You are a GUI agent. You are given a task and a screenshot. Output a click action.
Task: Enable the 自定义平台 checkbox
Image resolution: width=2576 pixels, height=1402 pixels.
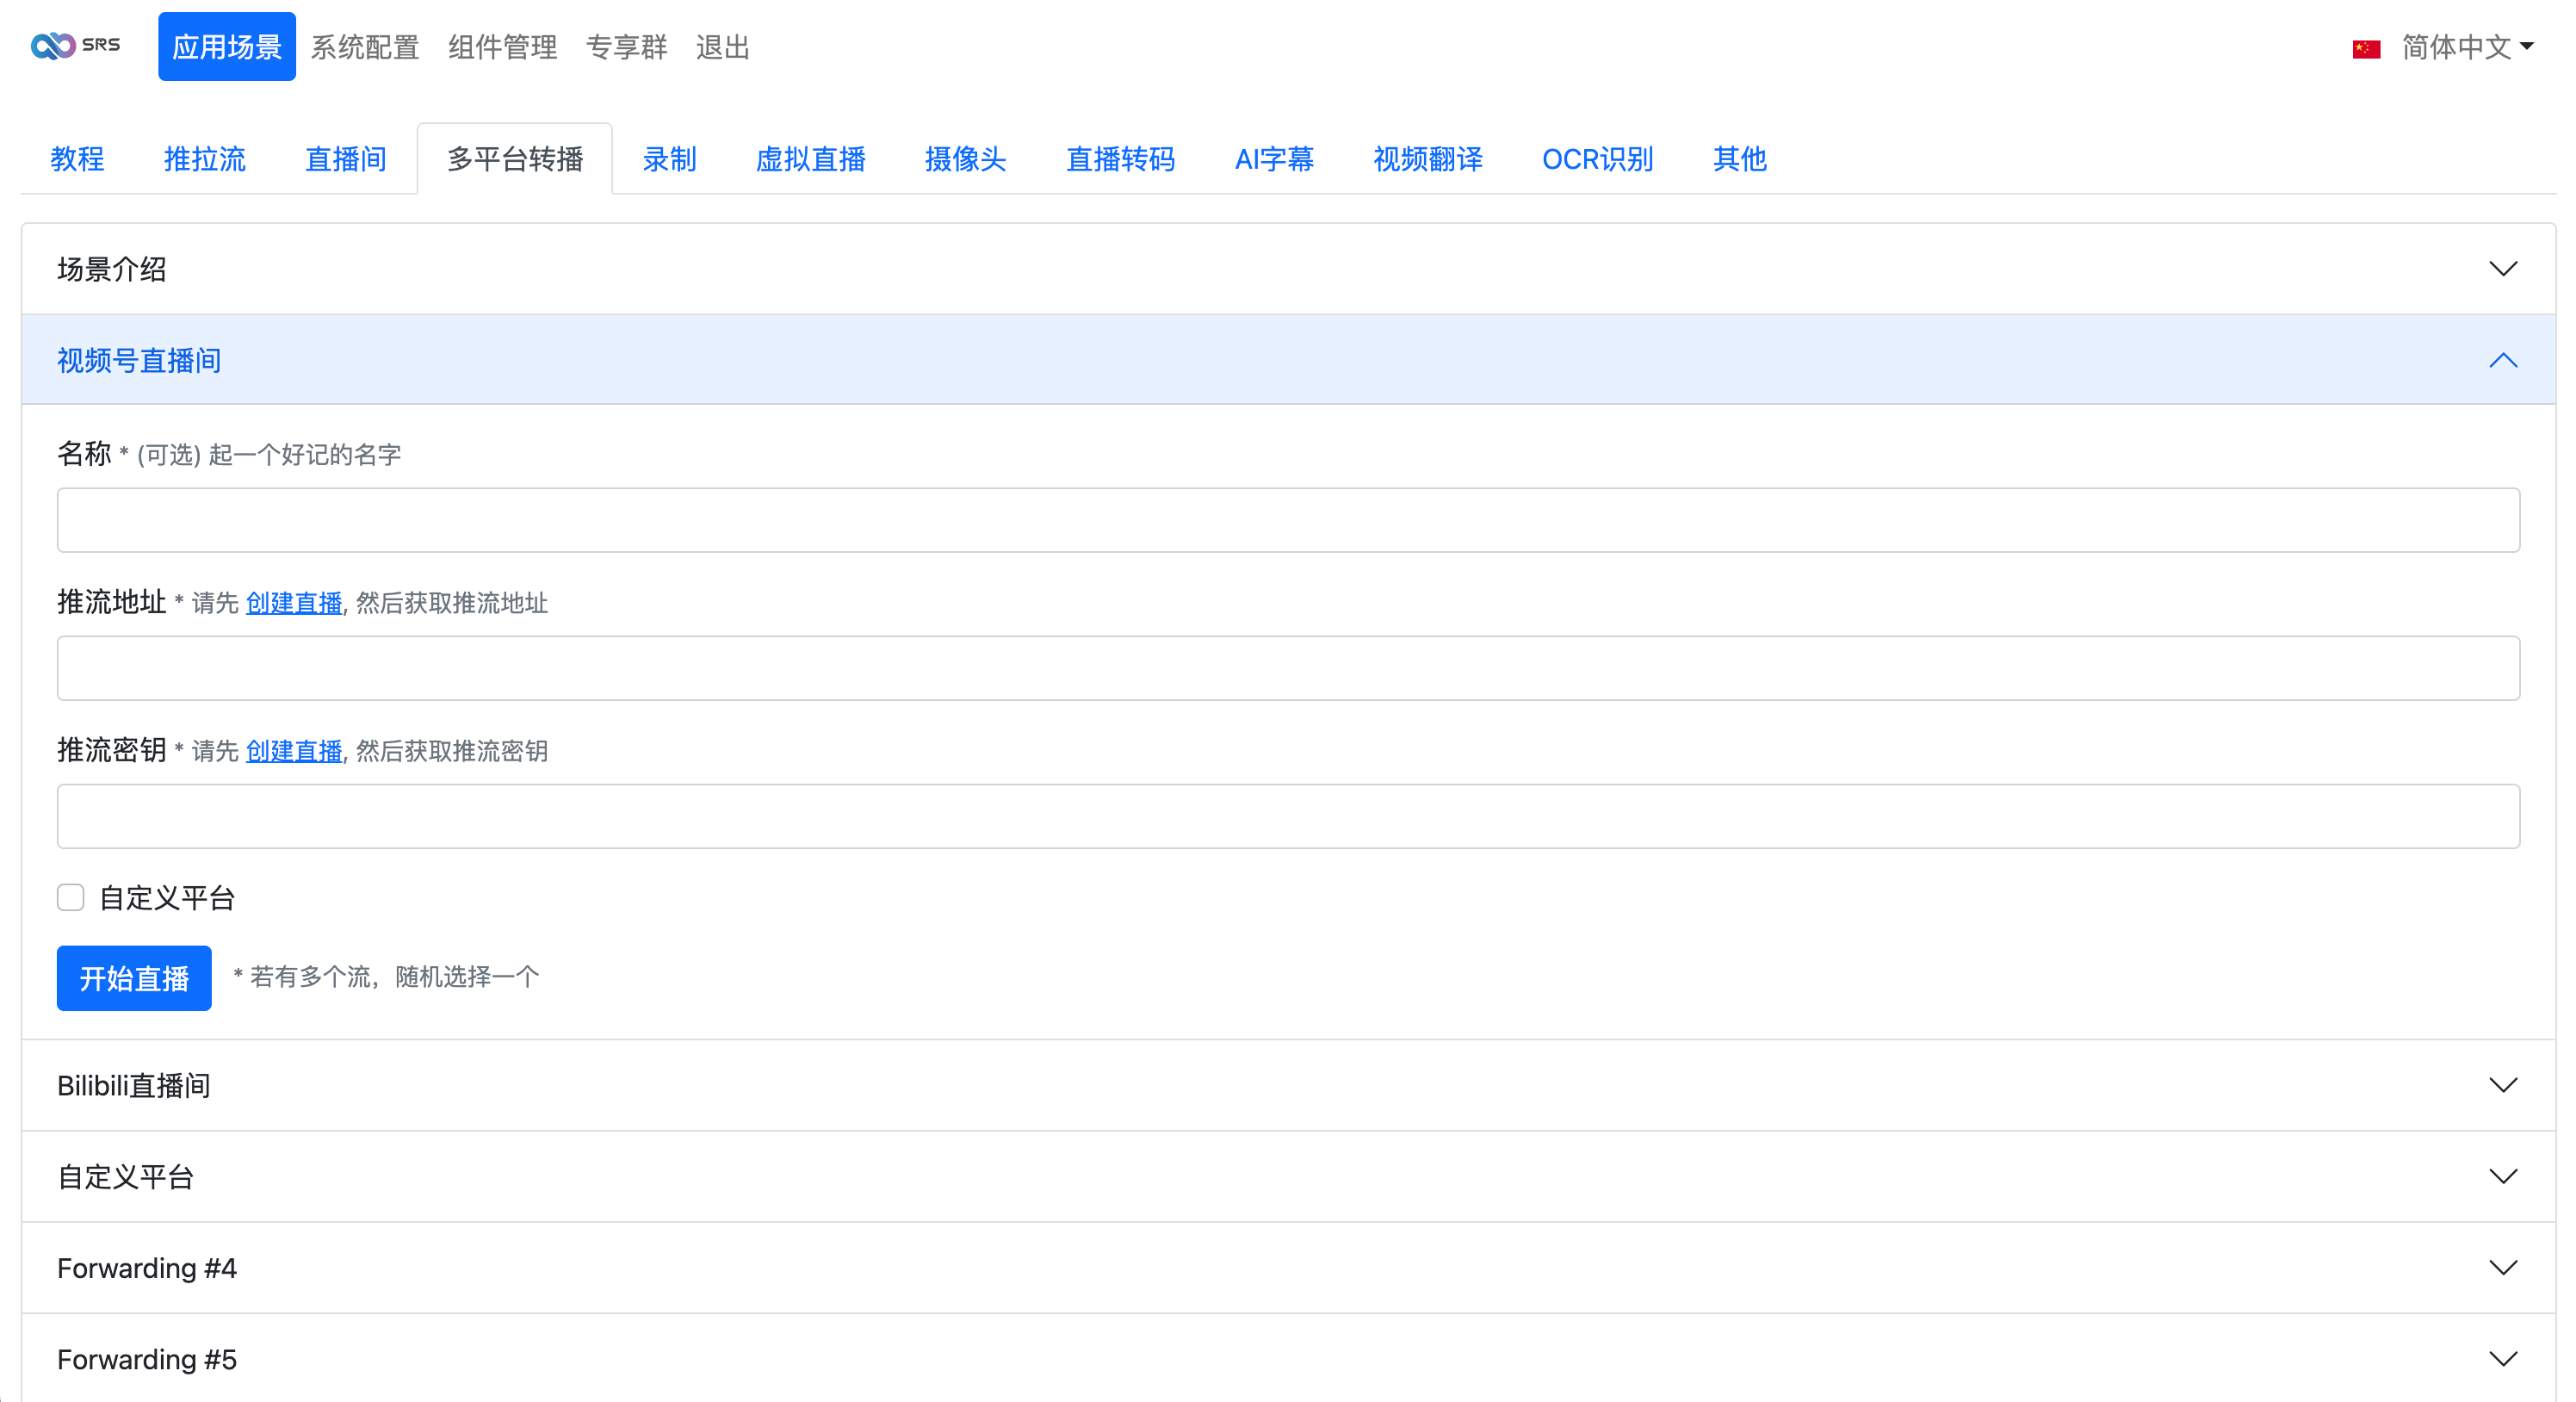[71, 897]
